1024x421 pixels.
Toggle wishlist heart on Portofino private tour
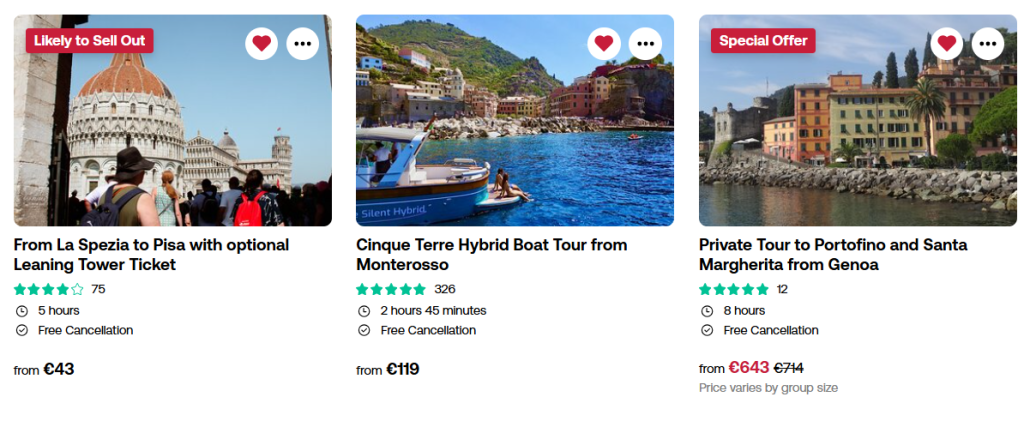click(946, 43)
